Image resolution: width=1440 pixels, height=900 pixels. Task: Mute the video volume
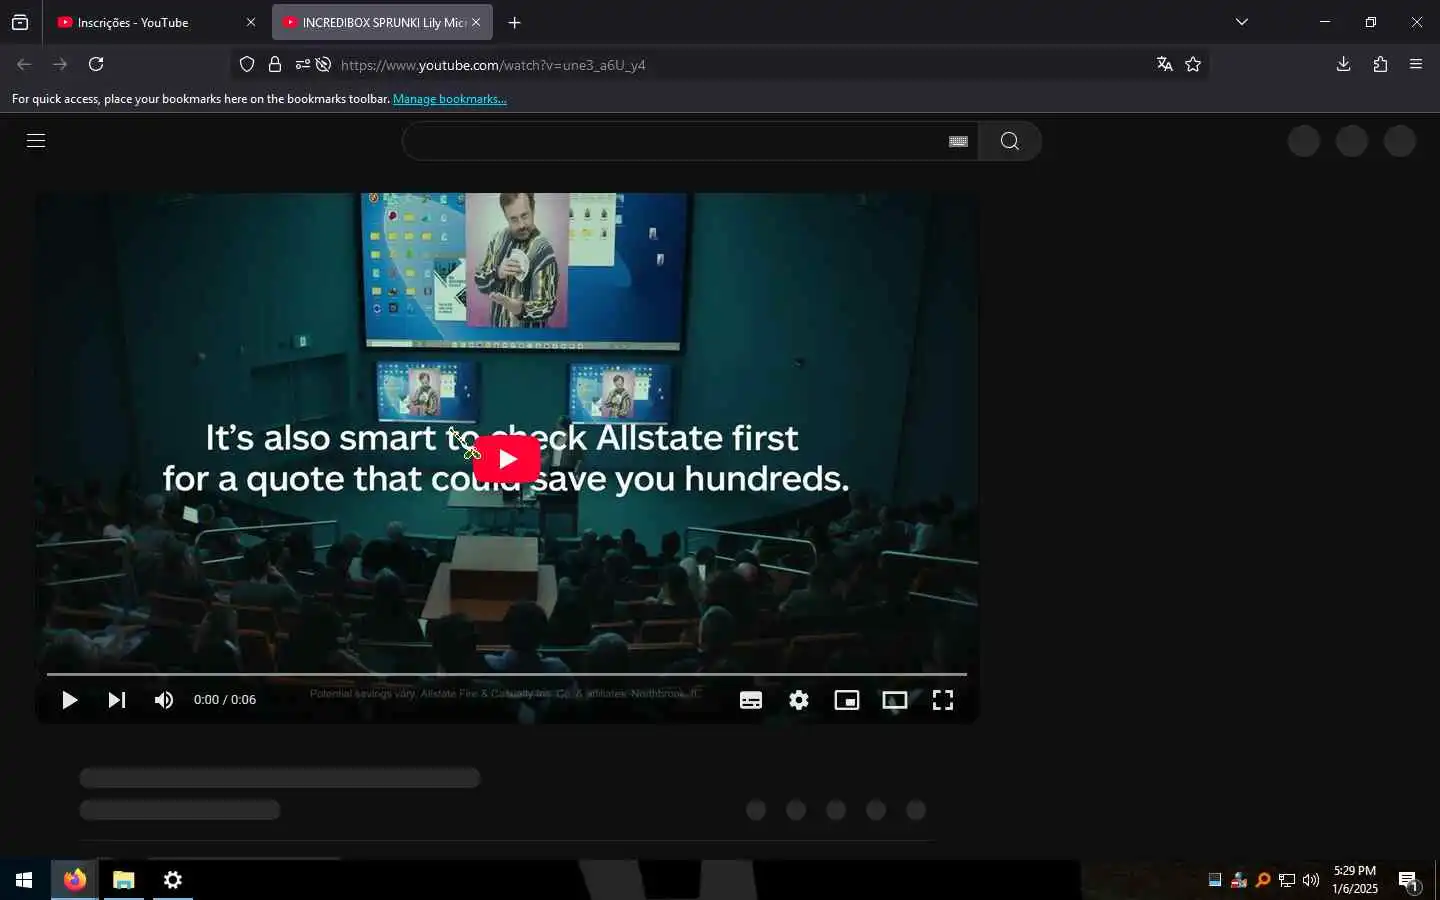click(x=164, y=700)
